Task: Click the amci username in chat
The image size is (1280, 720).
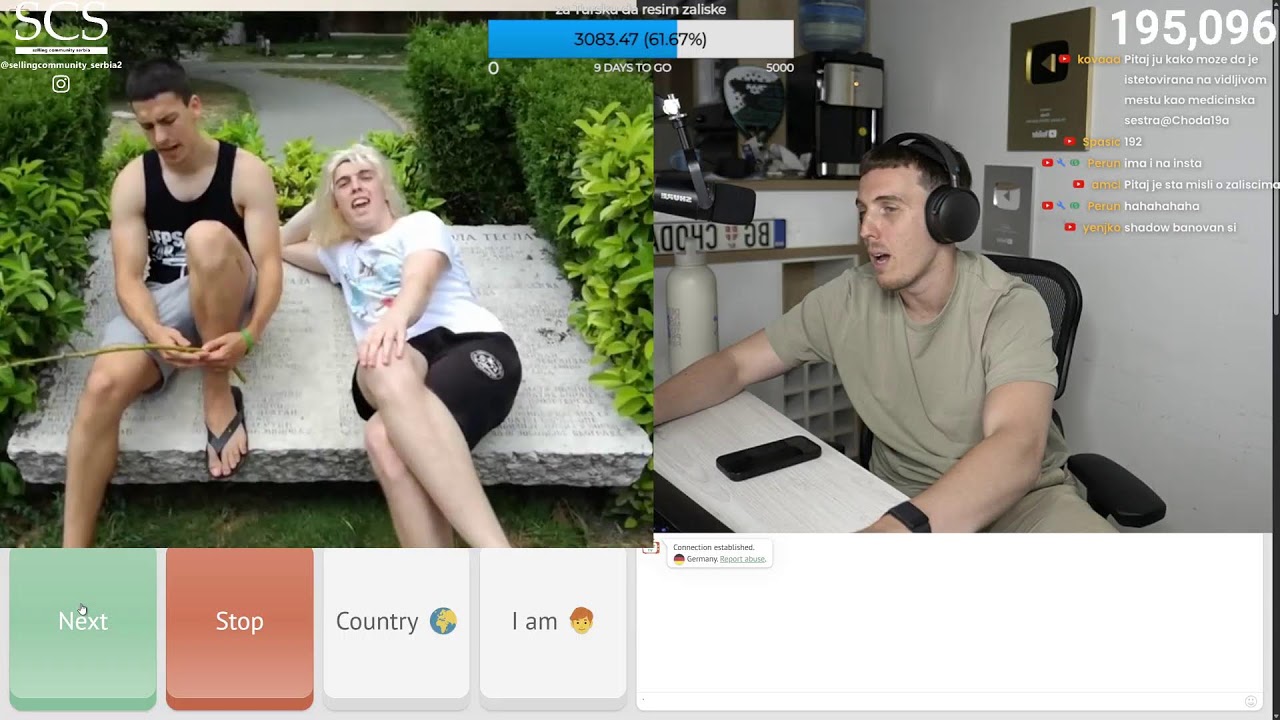Action: [x=1105, y=185]
